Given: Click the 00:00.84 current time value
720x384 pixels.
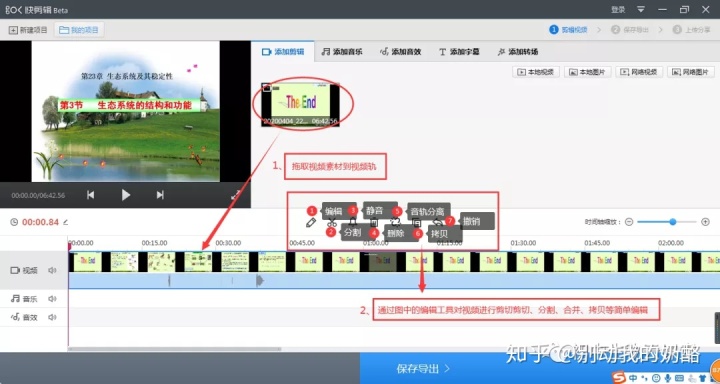Looking at the screenshot, I should (40, 222).
